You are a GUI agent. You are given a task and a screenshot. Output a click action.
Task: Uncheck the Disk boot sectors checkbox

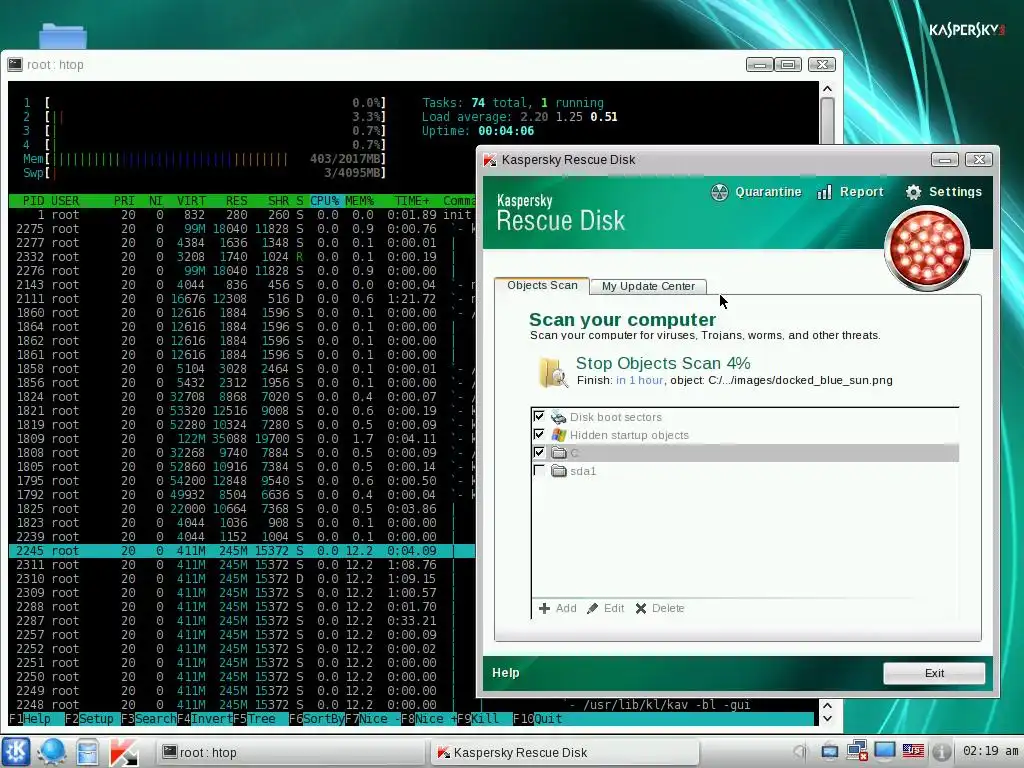click(539, 416)
